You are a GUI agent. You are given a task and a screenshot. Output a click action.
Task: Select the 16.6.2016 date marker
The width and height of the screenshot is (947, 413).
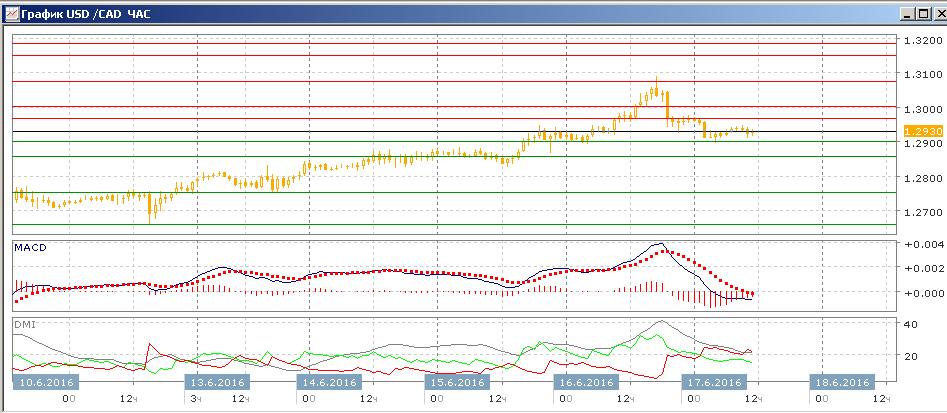click(x=585, y=382)
